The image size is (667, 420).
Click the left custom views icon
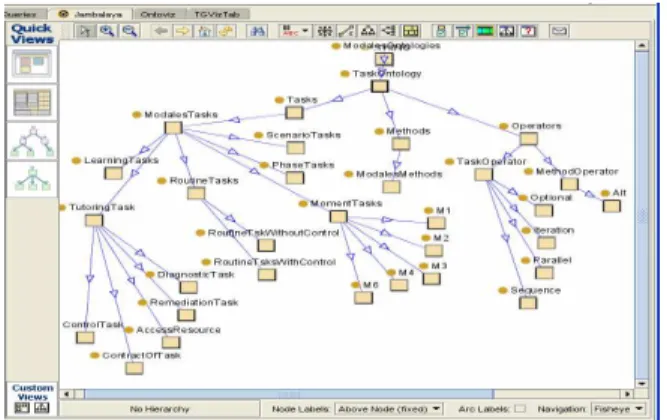click(22, 408)
